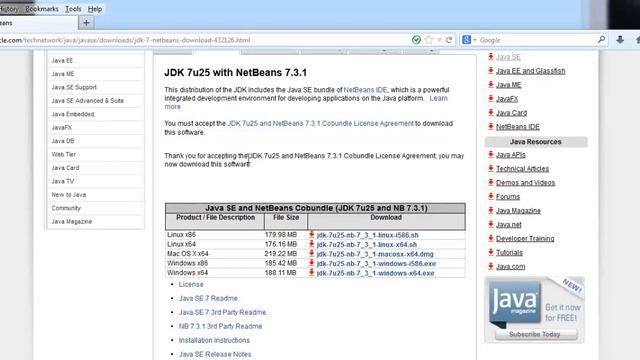Open the History menu
The width and height of the screenshot is (640, 360).
click(x=9, y=9)
